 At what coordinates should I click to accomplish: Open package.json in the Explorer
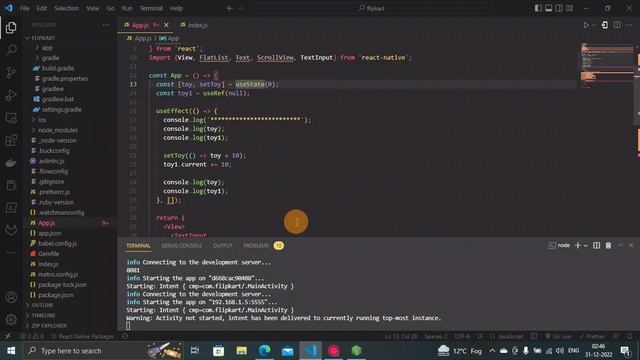[56, 295]
